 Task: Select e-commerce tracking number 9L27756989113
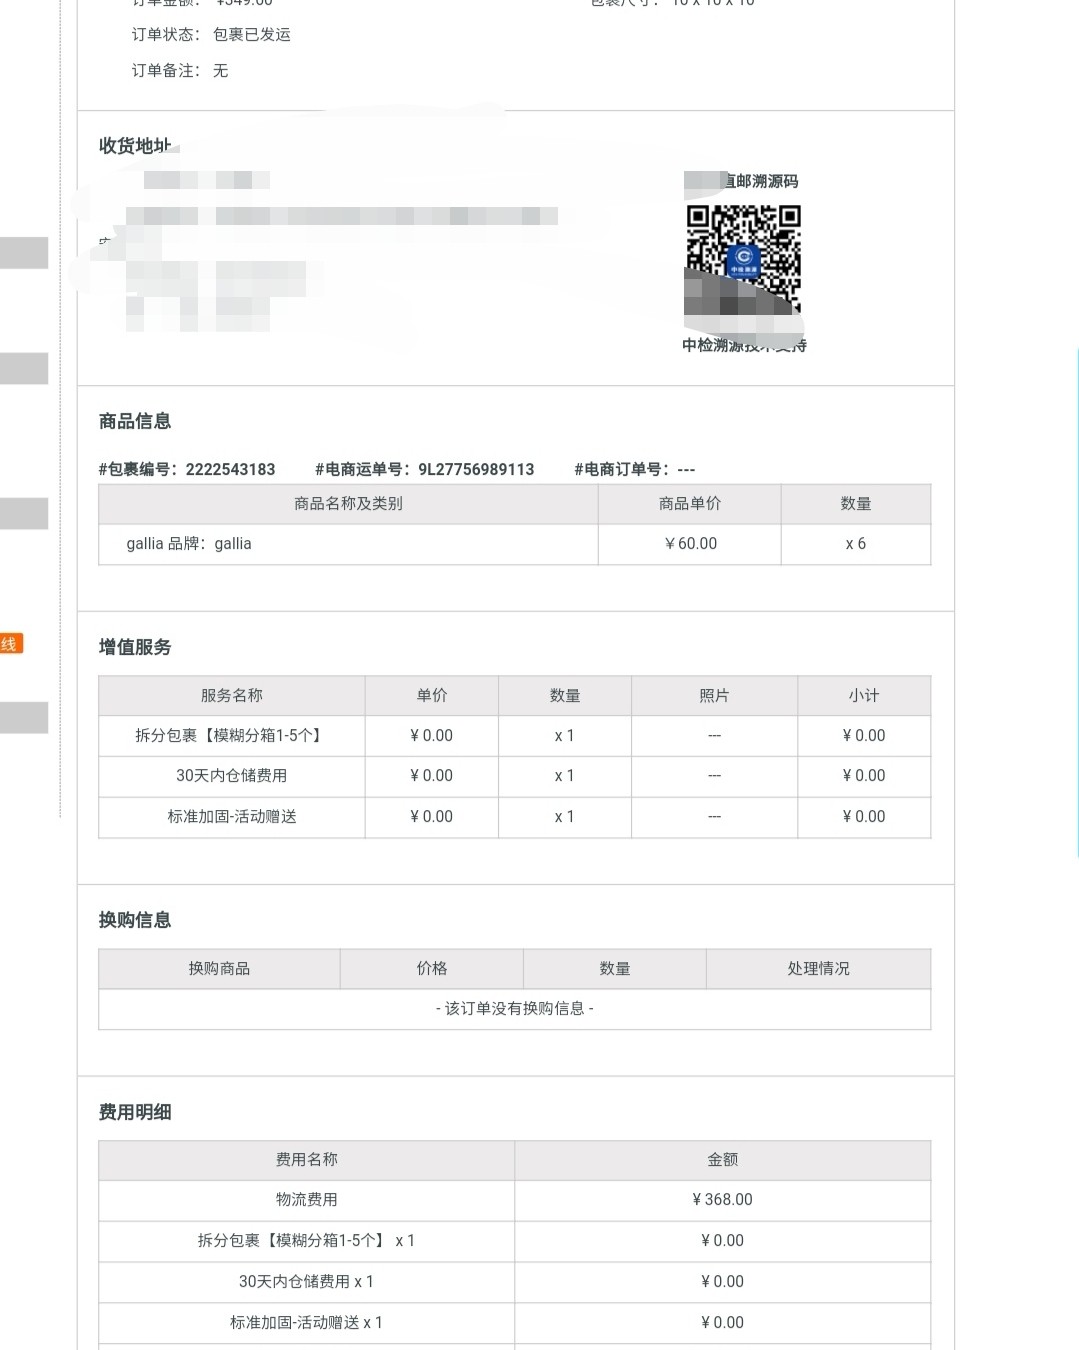pyautogui.click(x=476, y=469)
